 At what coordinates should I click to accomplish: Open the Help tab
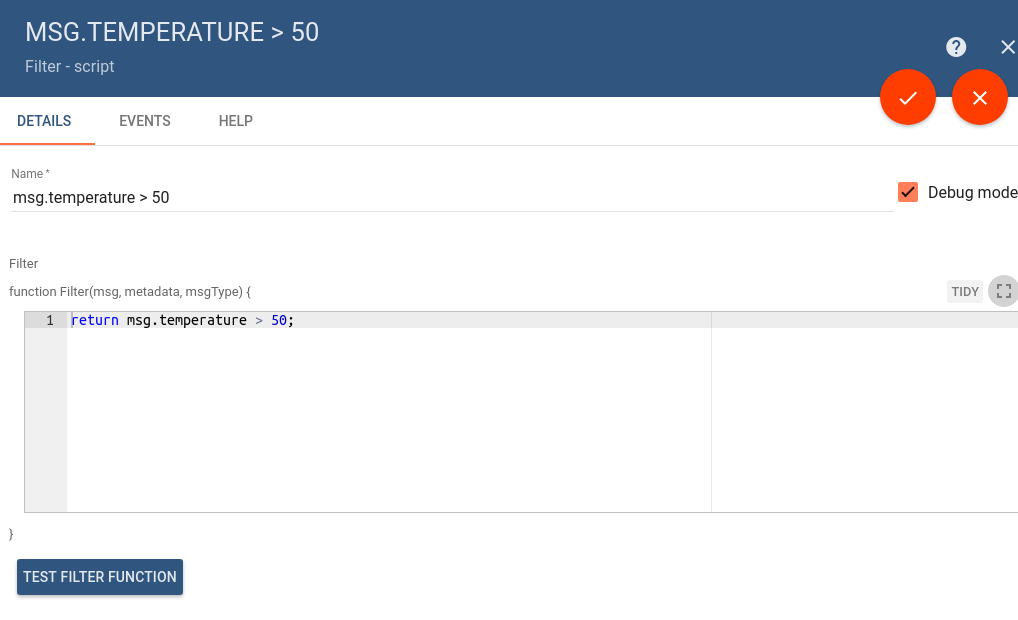click(x=236, y=121)
